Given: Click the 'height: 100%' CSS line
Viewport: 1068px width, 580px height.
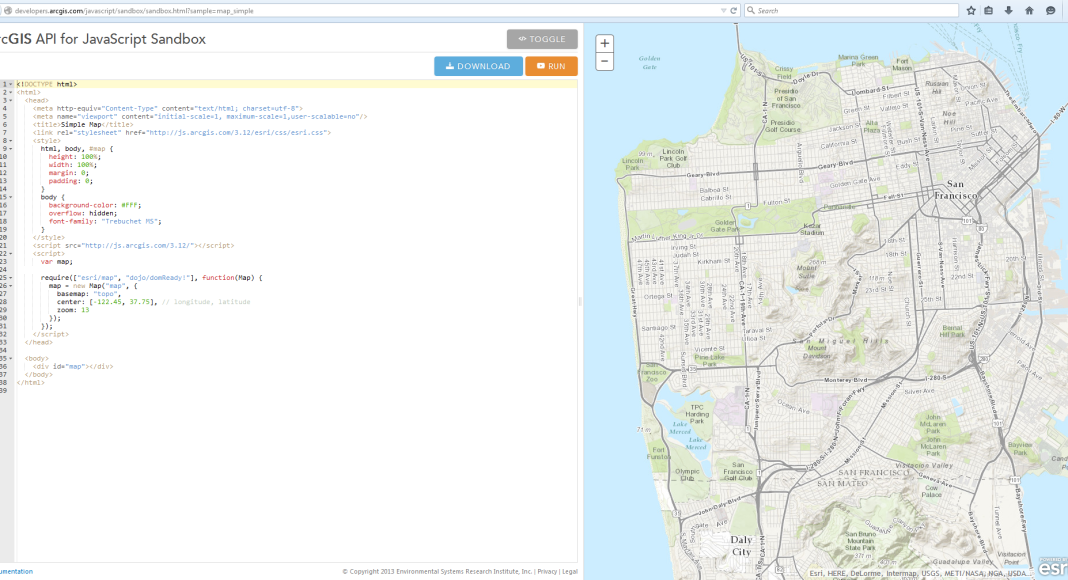Looking at the screenshot, I should tap(74, 157).
